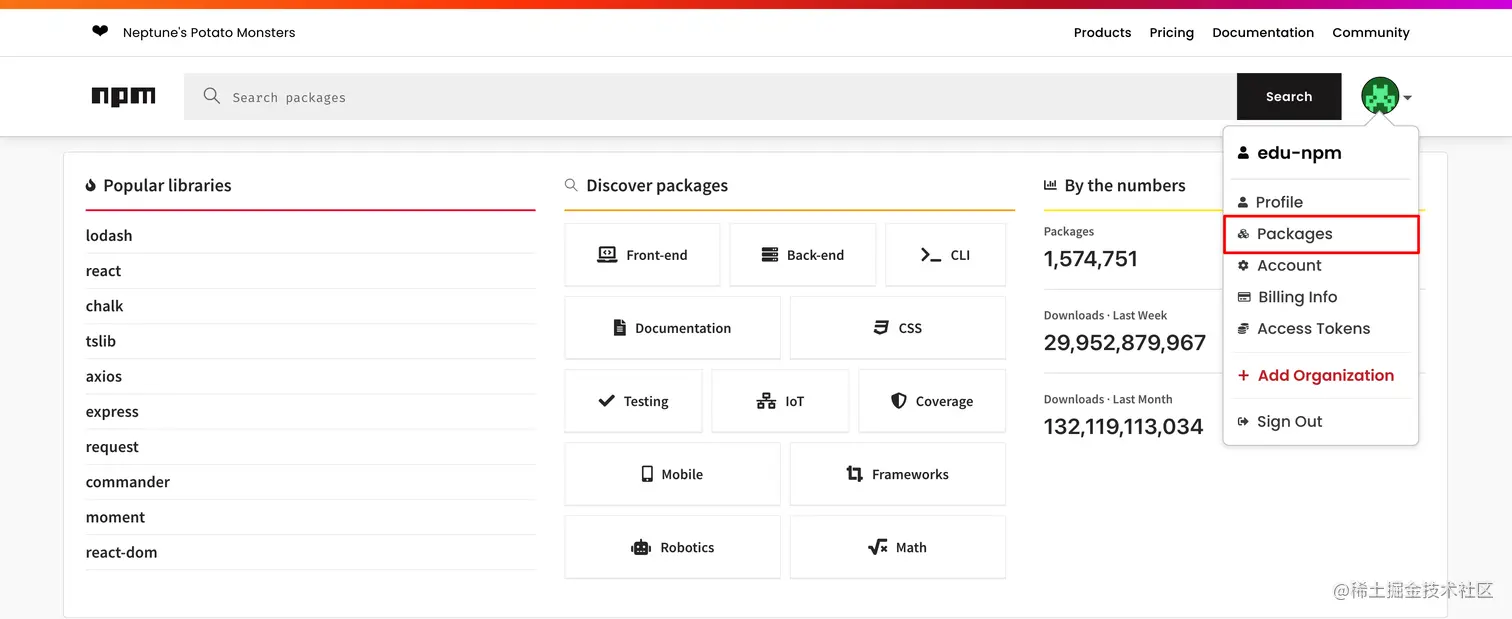Click the Profile person icon
The width and height of the screenshot is (1512, 619).
[x=1243, y=202]
